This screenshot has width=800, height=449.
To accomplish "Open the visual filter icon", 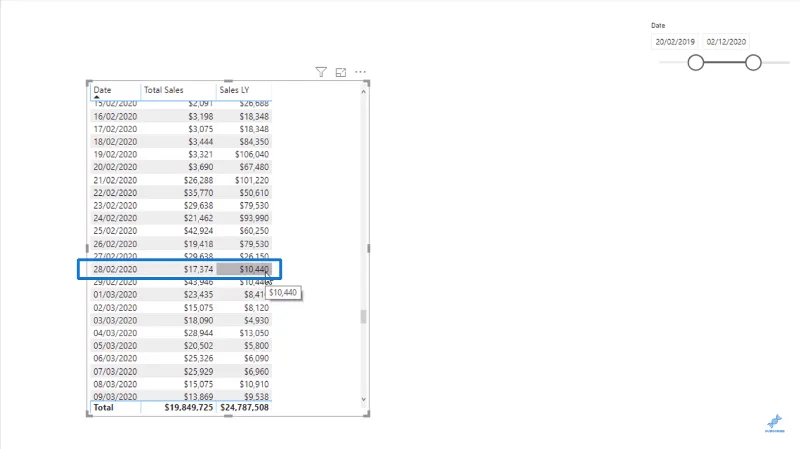I will click(x=321, y=72).
